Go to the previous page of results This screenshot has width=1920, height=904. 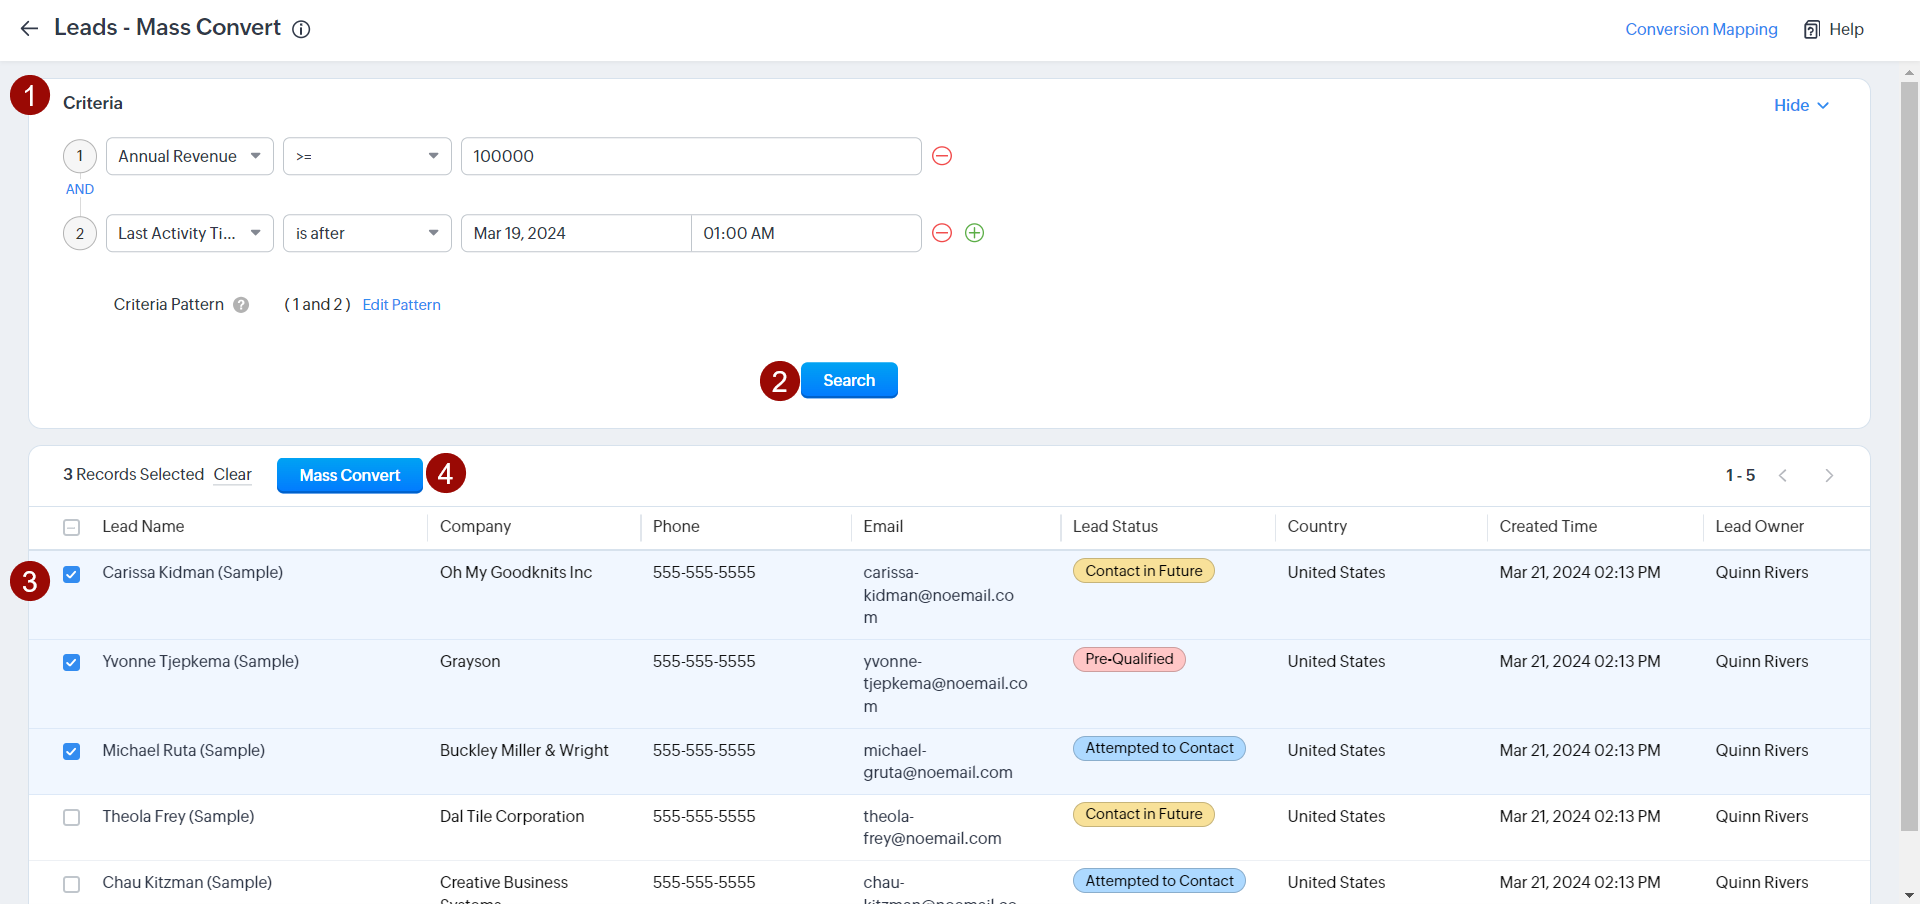[1783, 476]
